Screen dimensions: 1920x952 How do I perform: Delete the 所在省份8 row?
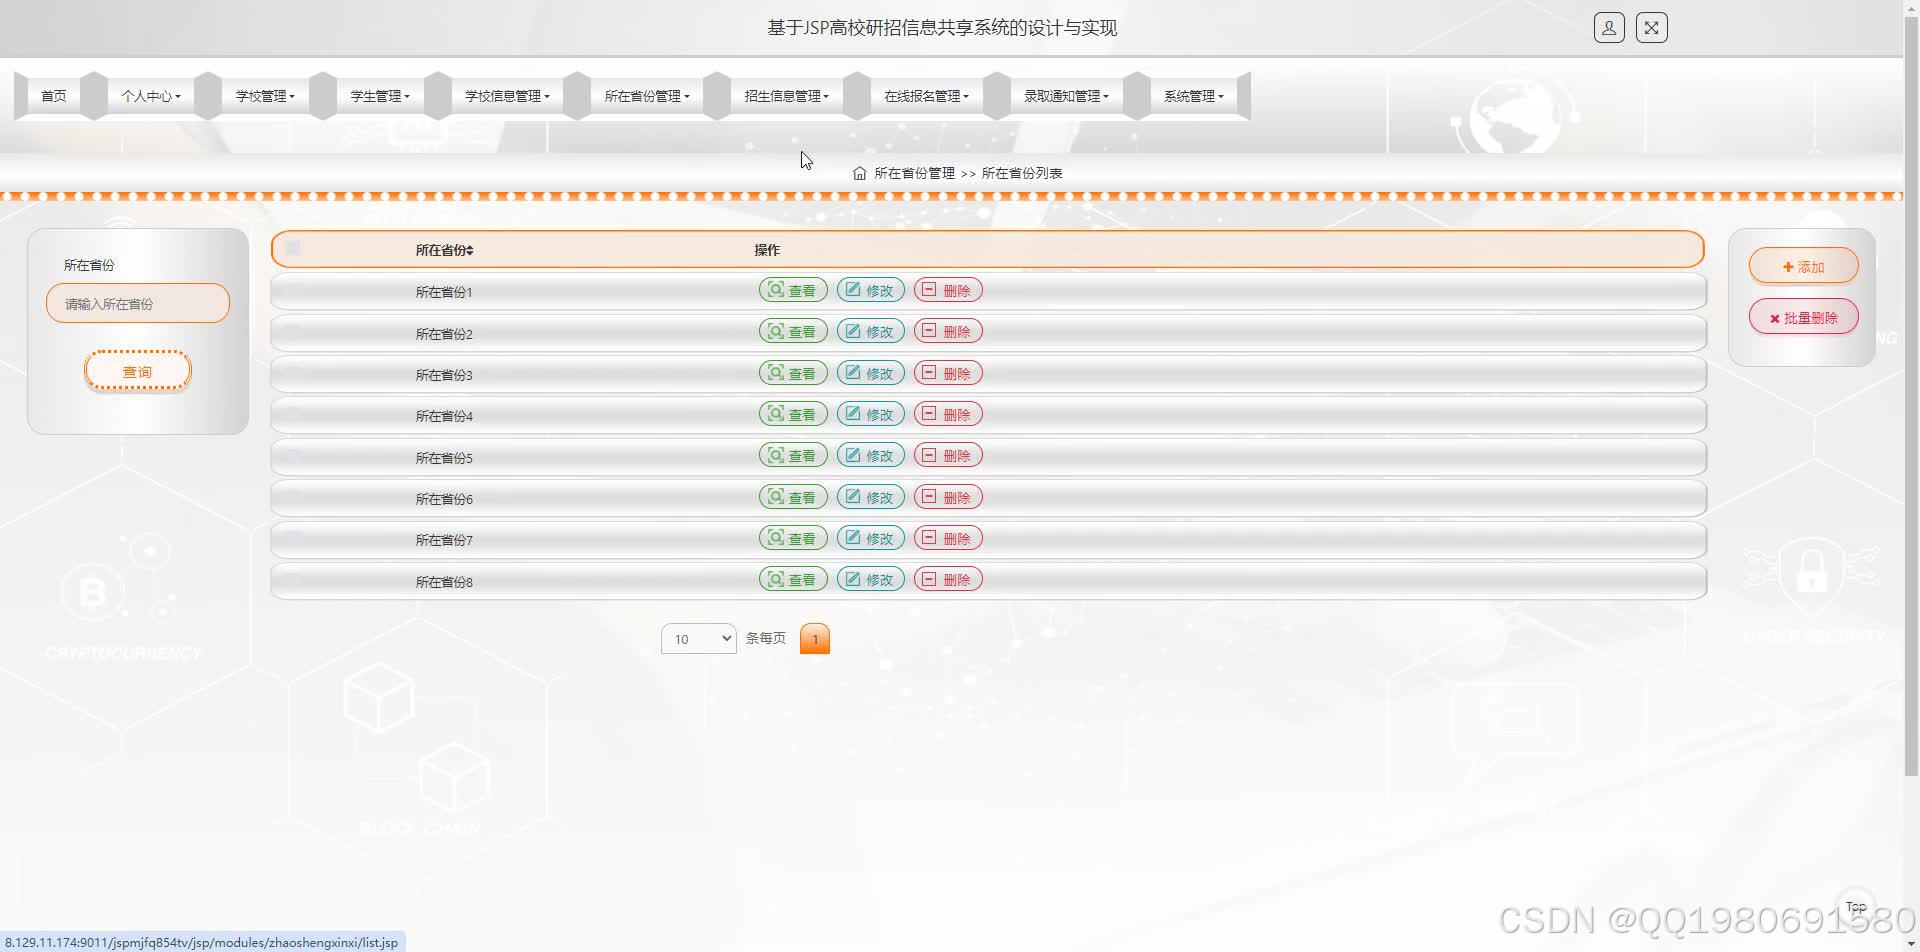point(948,579)
